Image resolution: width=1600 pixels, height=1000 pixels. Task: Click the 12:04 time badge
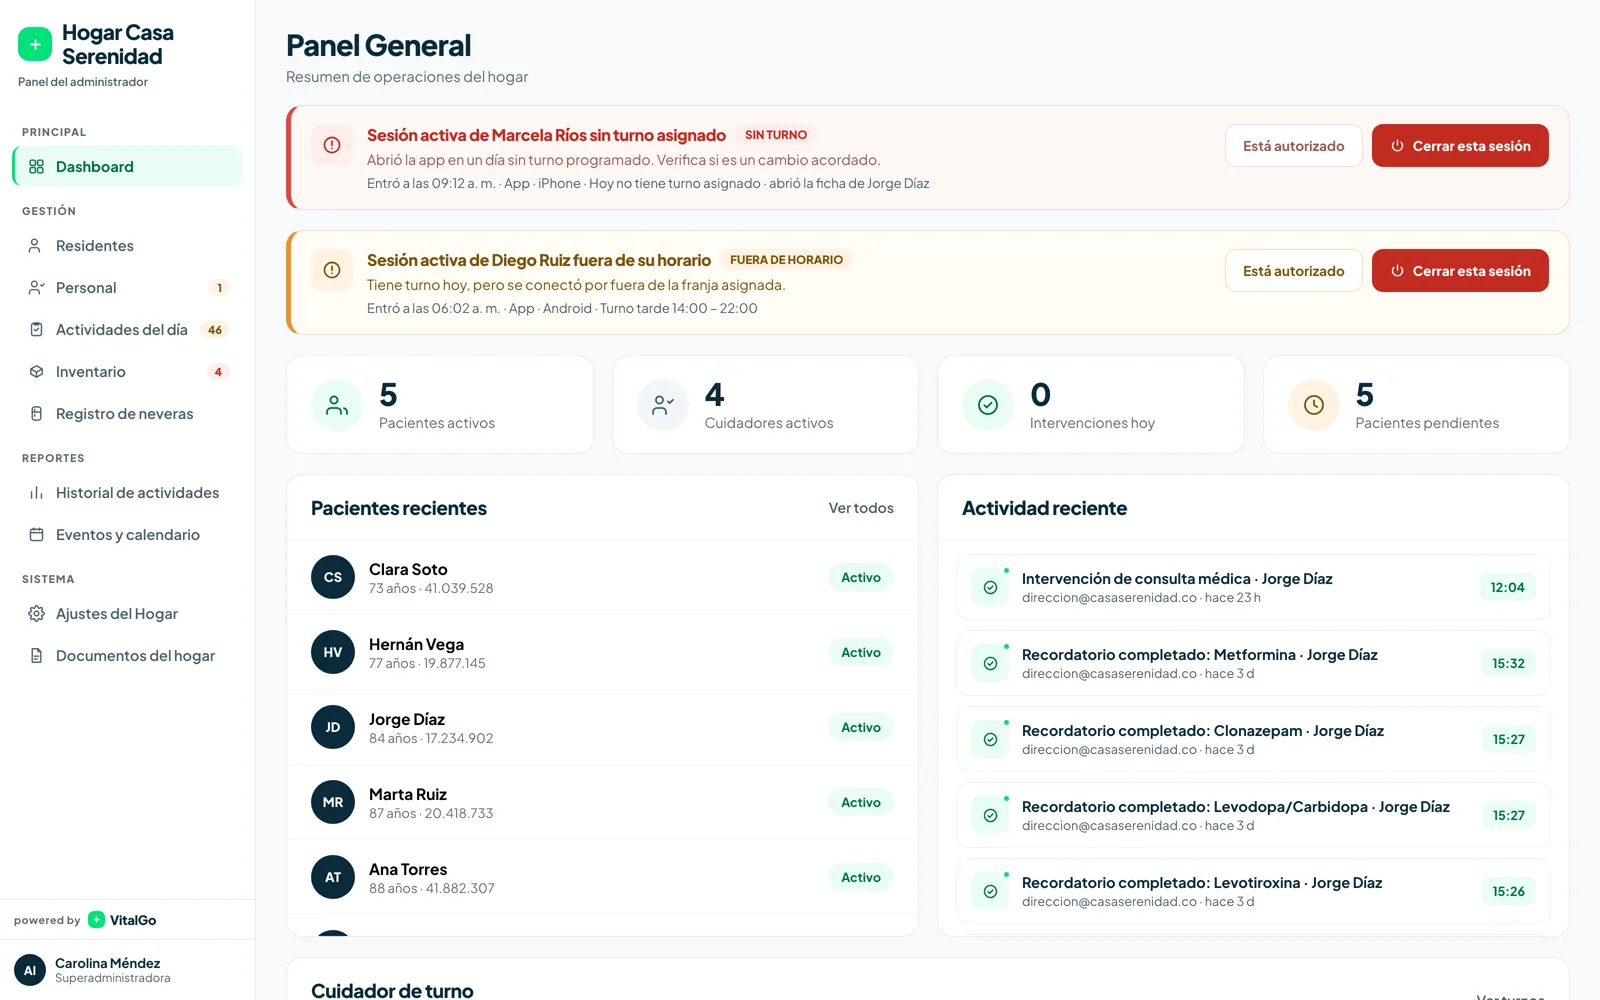1507,587
